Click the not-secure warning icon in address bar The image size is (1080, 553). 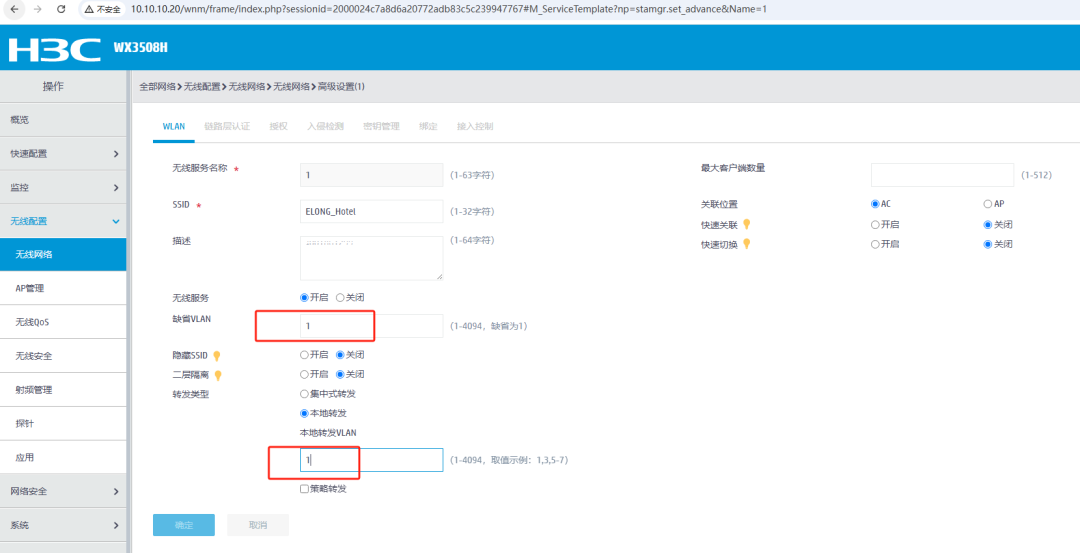(x=89, y=10)
